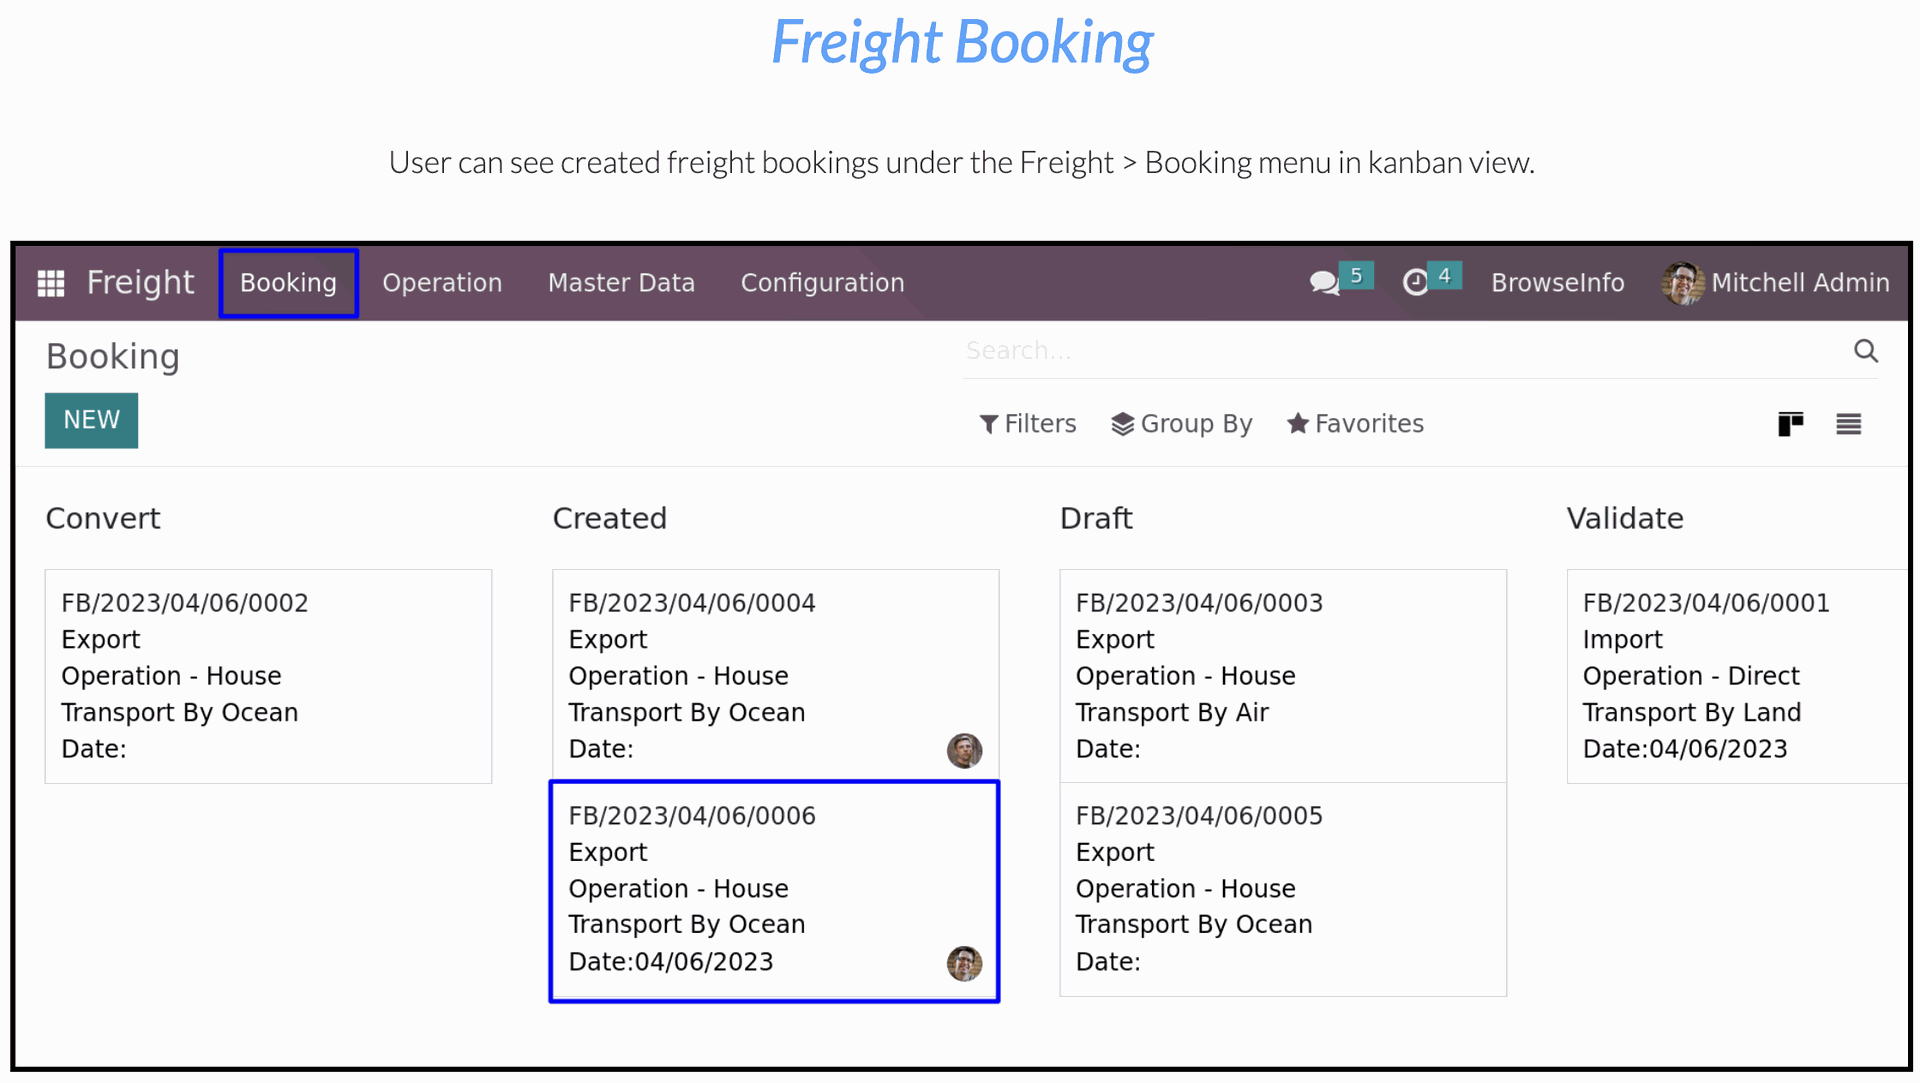Click the search magnifier icon
This screenshot has height=1083, width=1920.
pos(1865,351)
